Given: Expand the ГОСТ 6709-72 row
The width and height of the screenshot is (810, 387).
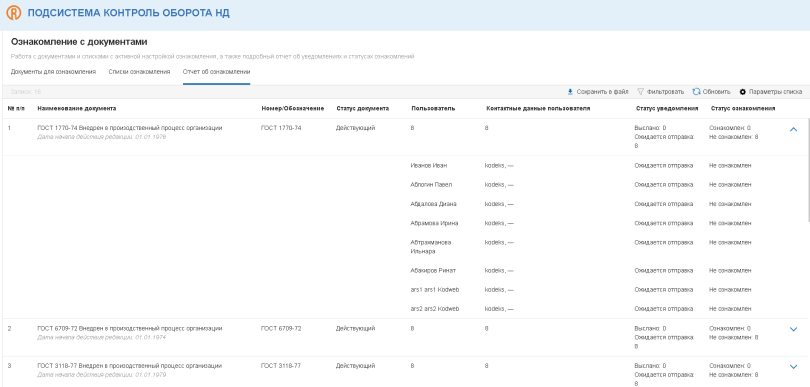Looking at the screenshot, I should pos(793,329).
